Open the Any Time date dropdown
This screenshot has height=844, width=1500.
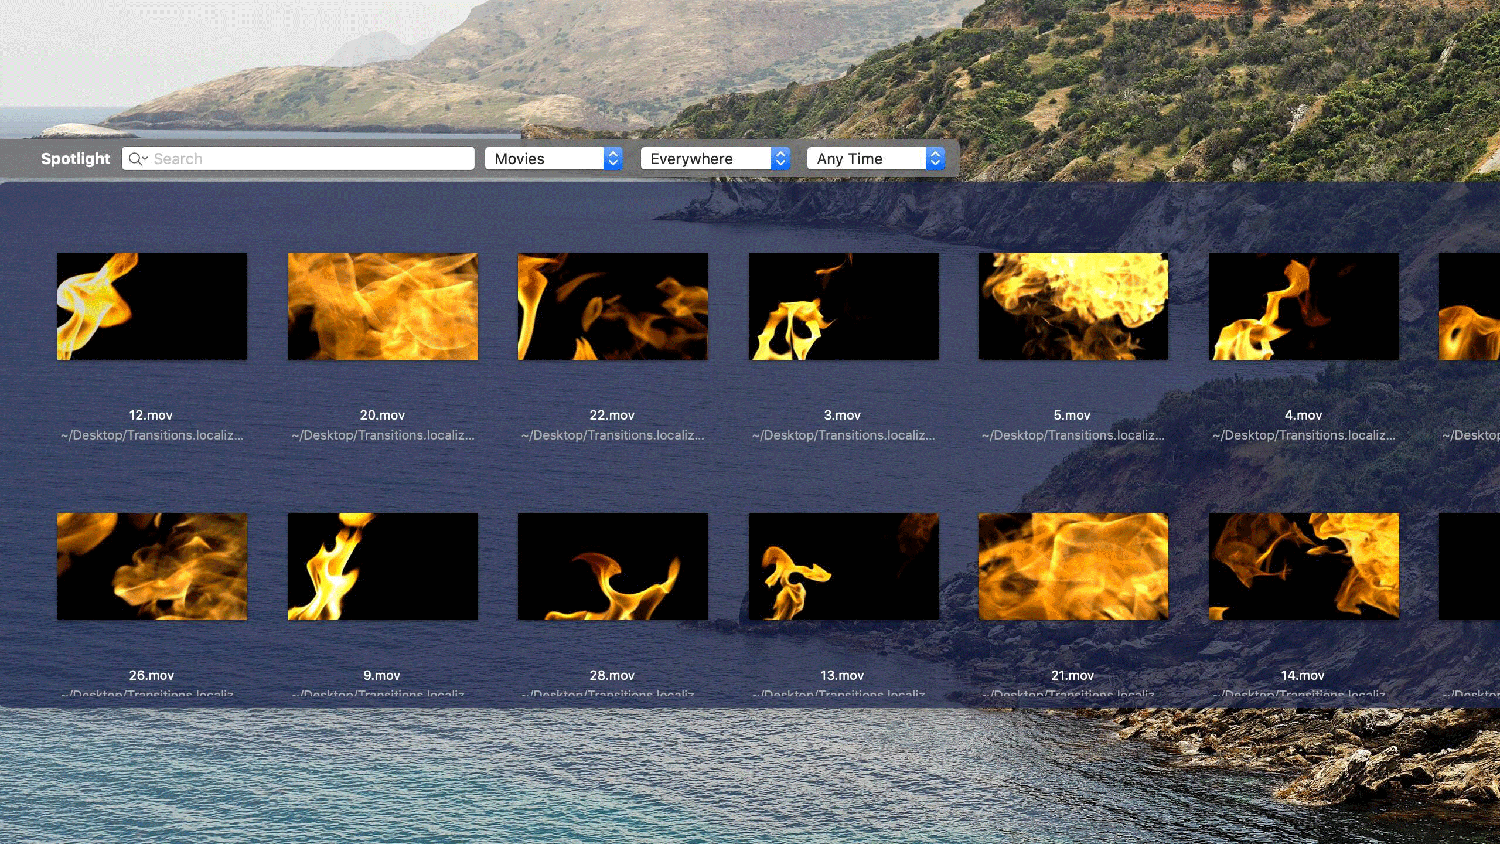[875, 159]
